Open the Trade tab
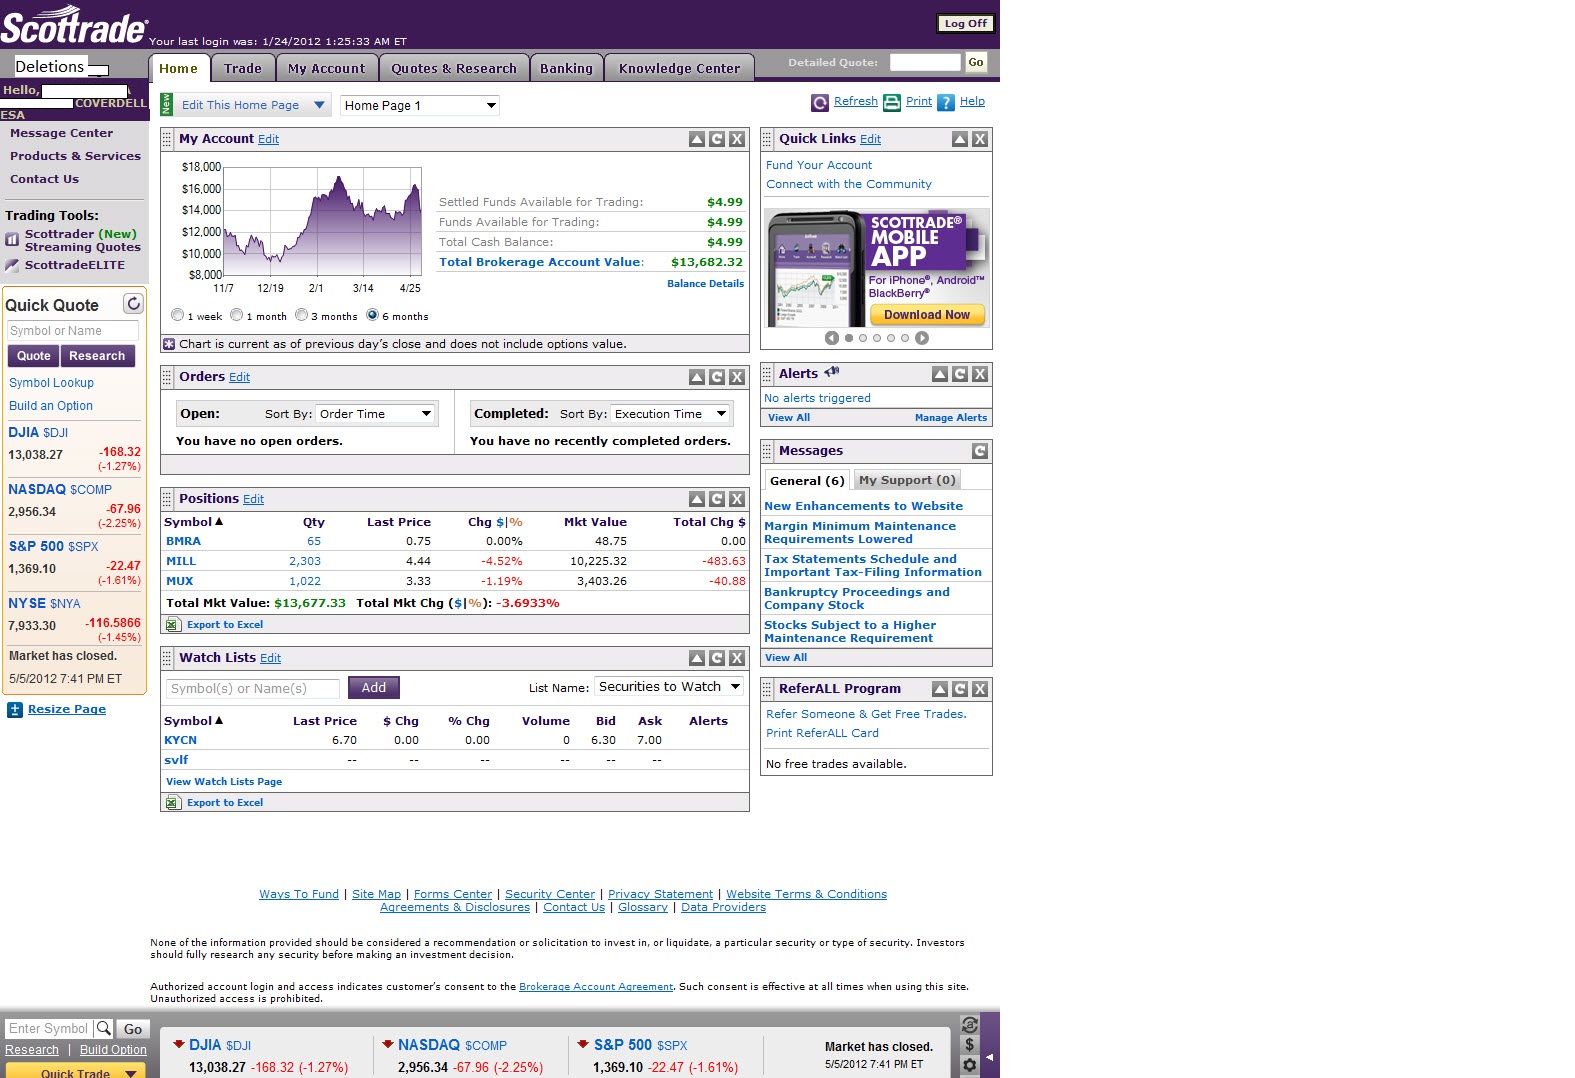This screenshot has height=1078, width=1575. pos(243,68)
